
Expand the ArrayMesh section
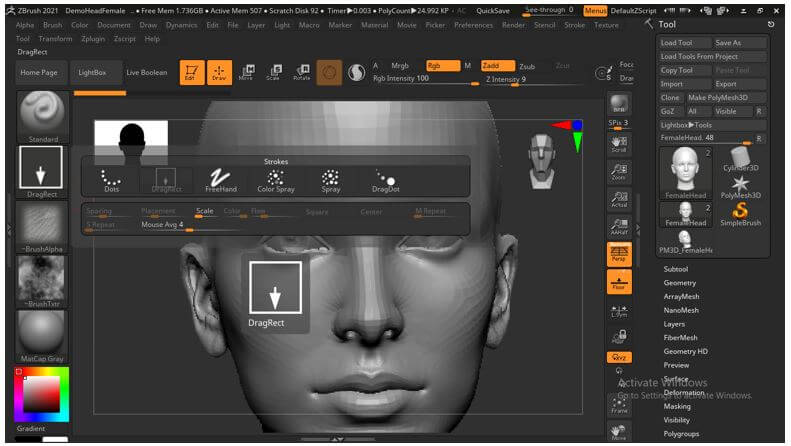pyautogui.click(x=681, y=296)
